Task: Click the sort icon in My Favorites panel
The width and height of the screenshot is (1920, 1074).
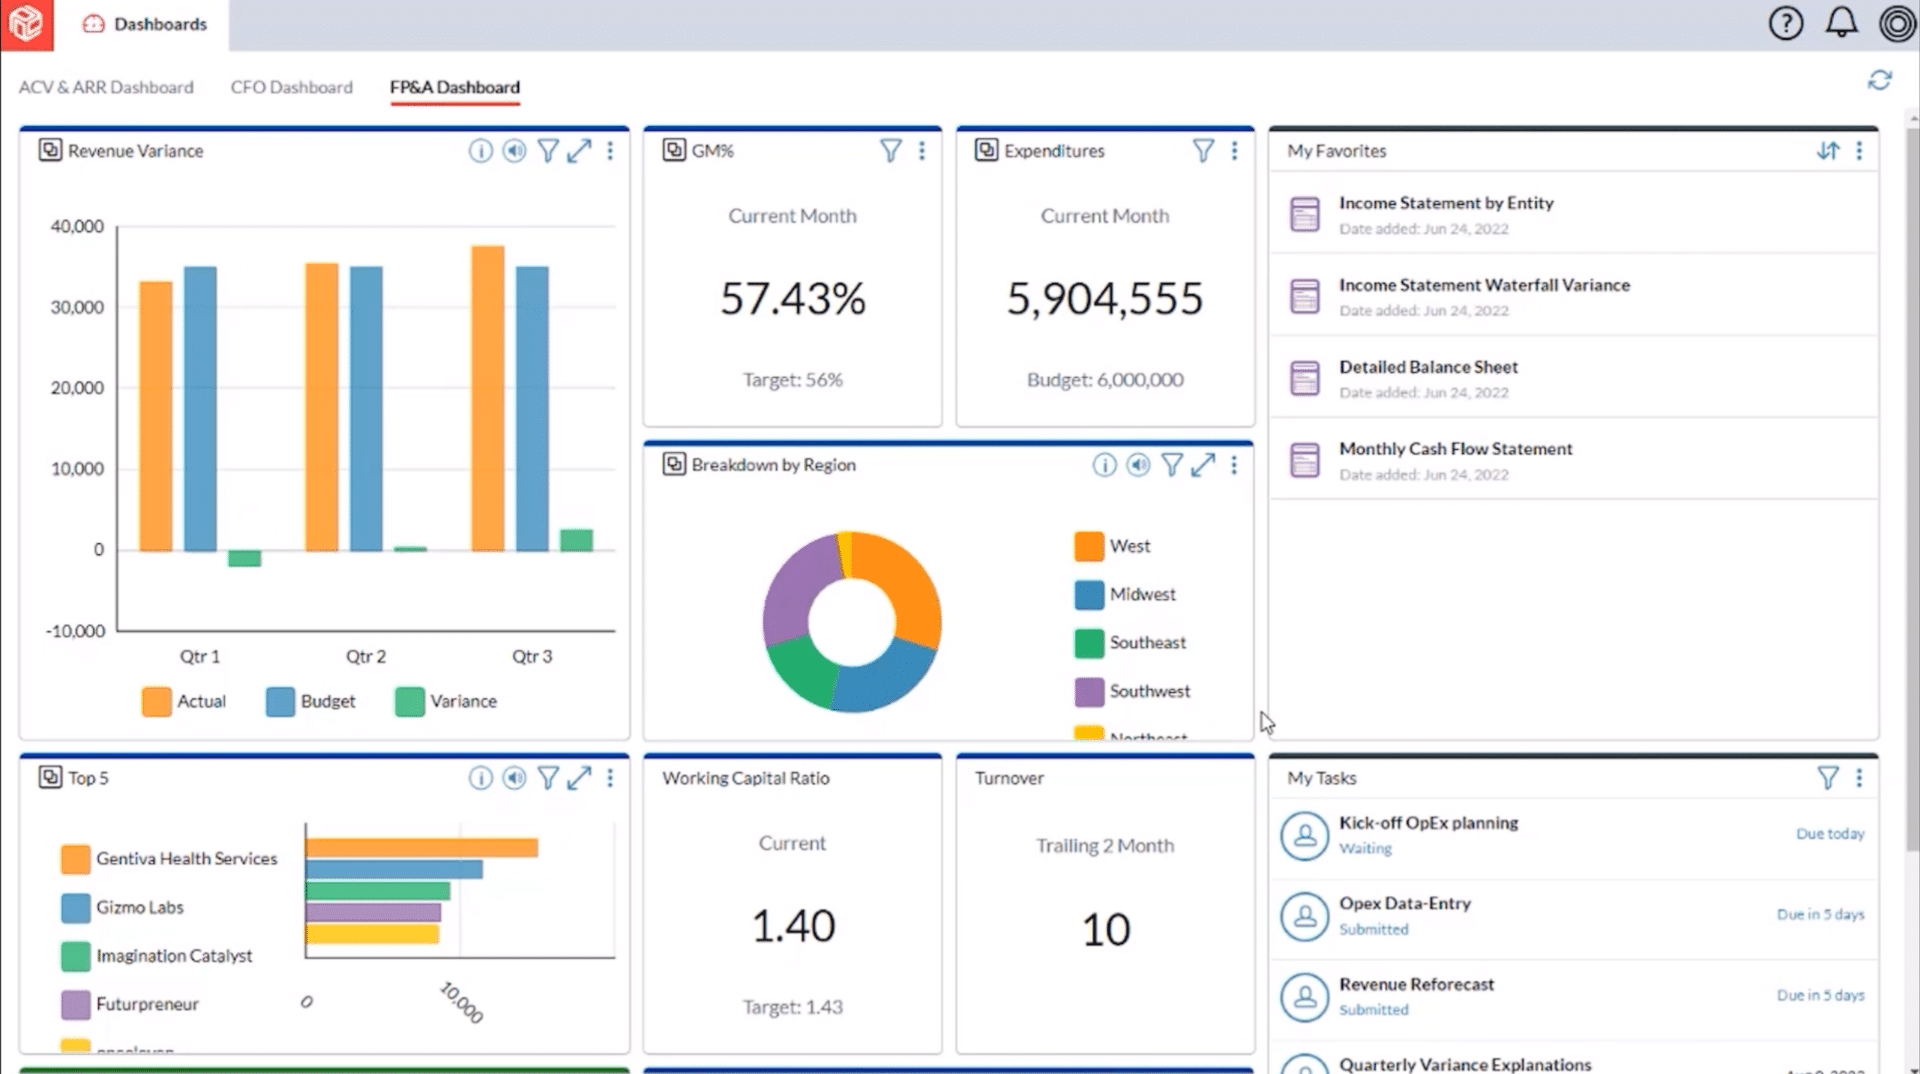Action: point(1828,151)
